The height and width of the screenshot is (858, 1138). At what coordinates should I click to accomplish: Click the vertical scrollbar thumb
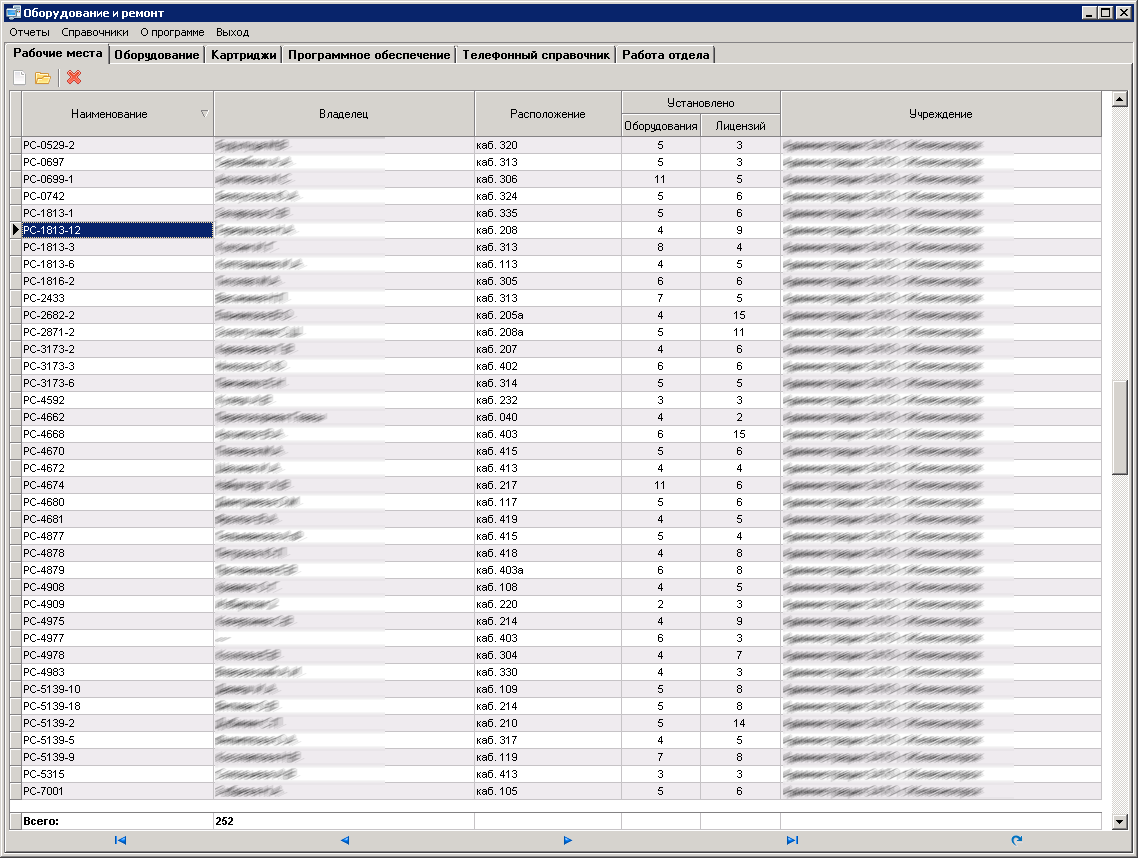click(x=1120, y=428)
